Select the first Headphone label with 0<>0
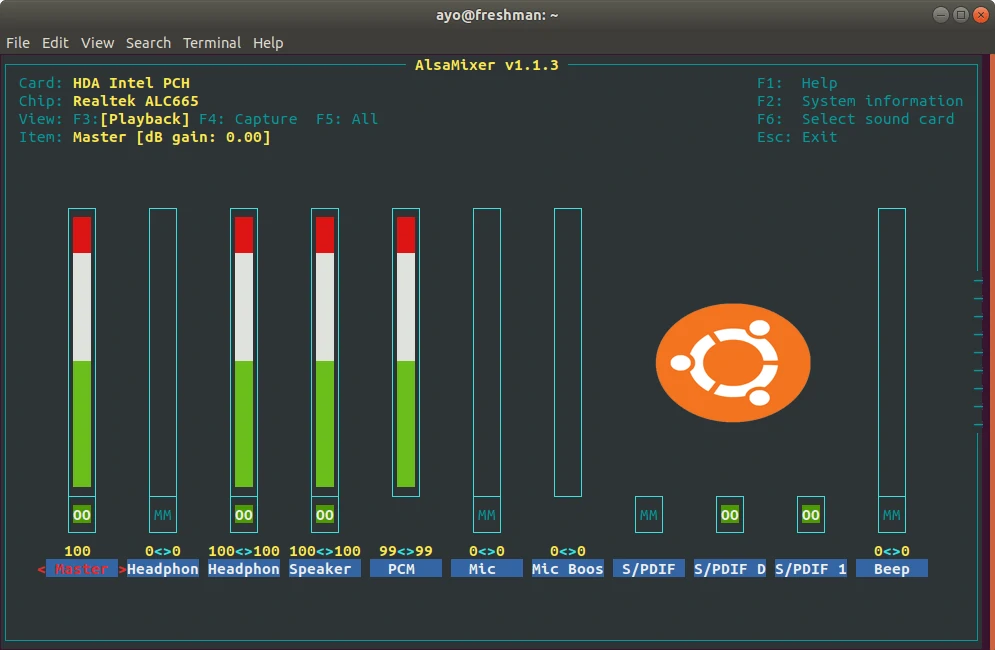The height and width of the screenshot is (650, 995). pyautogui.click(x=162, y=569)
